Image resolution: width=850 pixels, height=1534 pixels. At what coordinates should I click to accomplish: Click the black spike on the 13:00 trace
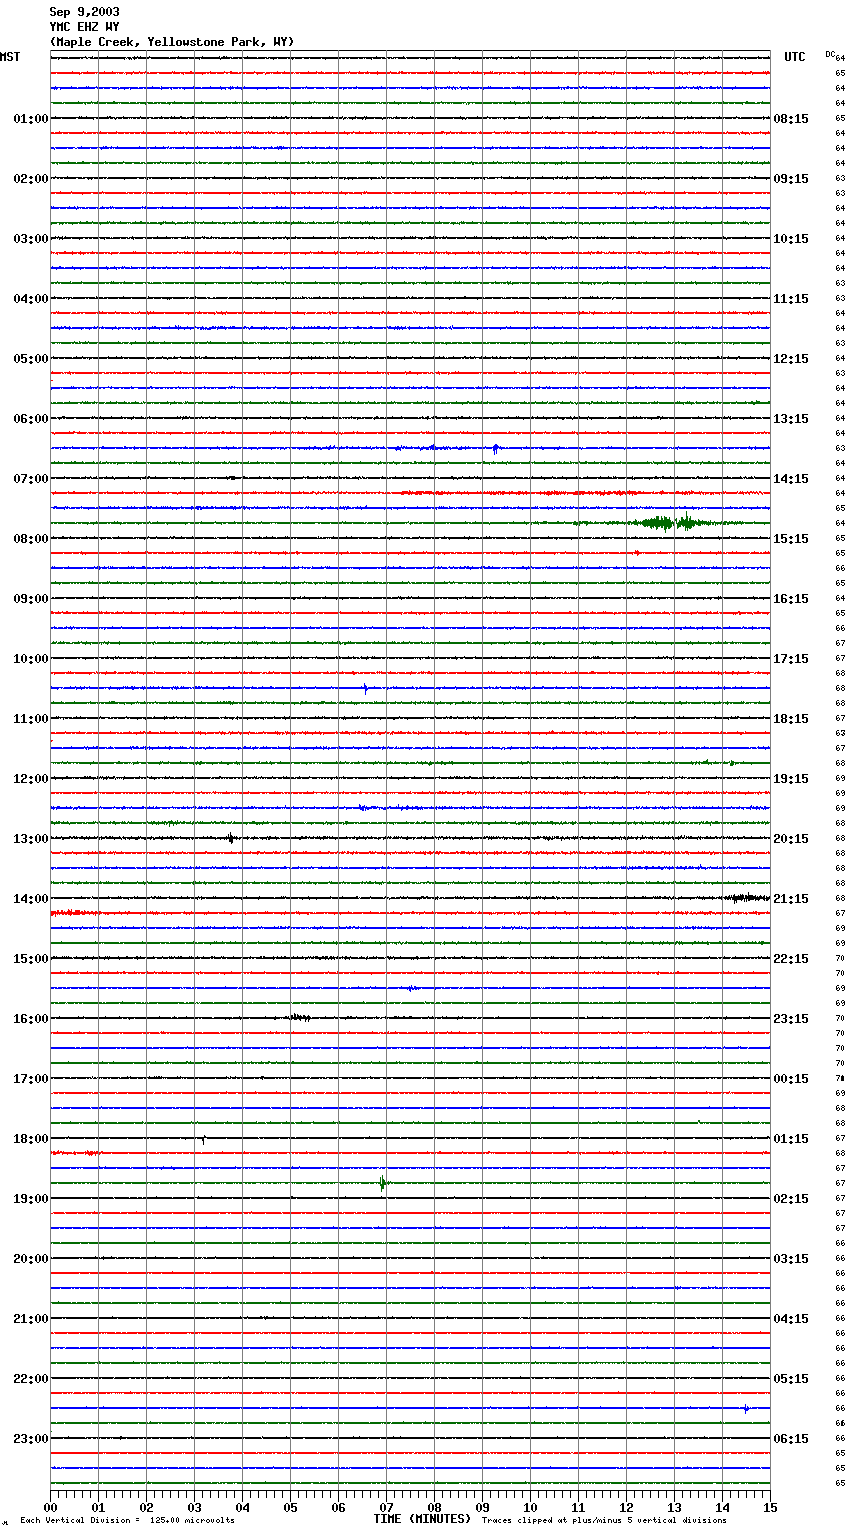pyautogui.click(x=231, y=838)
